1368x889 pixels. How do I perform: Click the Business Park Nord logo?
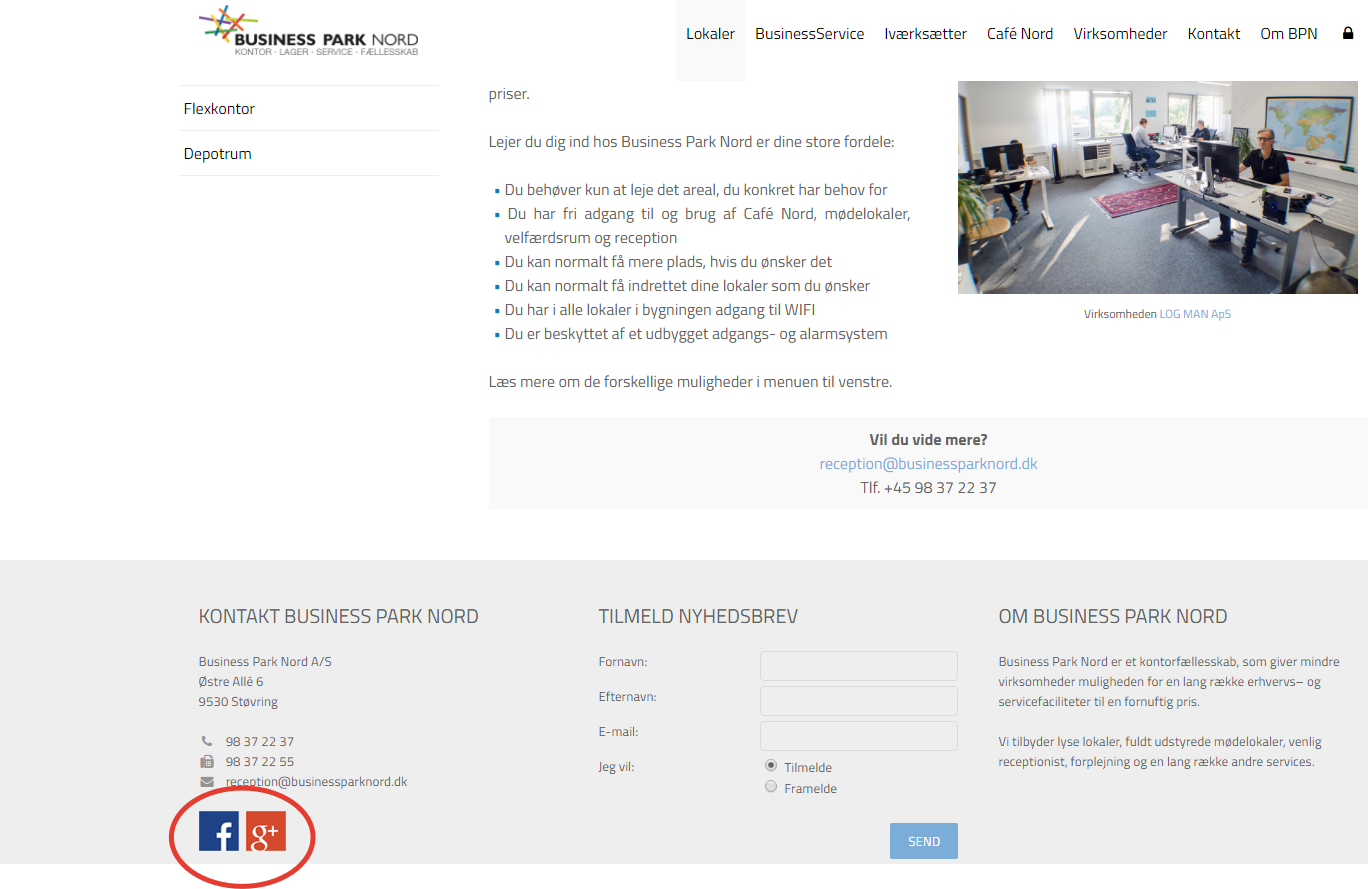[x=308, y=32]
